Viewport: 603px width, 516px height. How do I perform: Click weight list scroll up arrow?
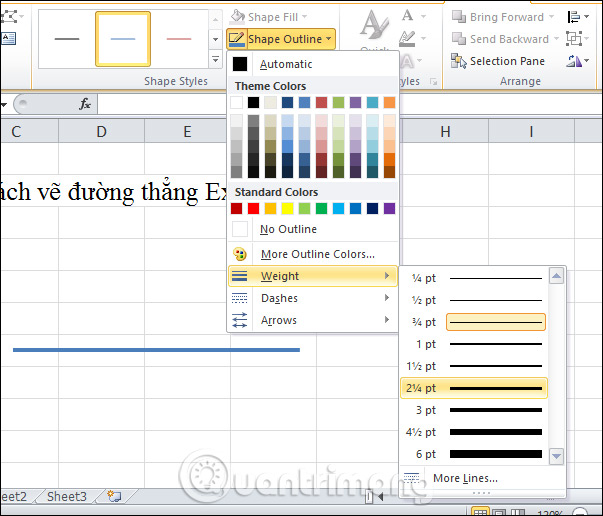tap(556, 275)
